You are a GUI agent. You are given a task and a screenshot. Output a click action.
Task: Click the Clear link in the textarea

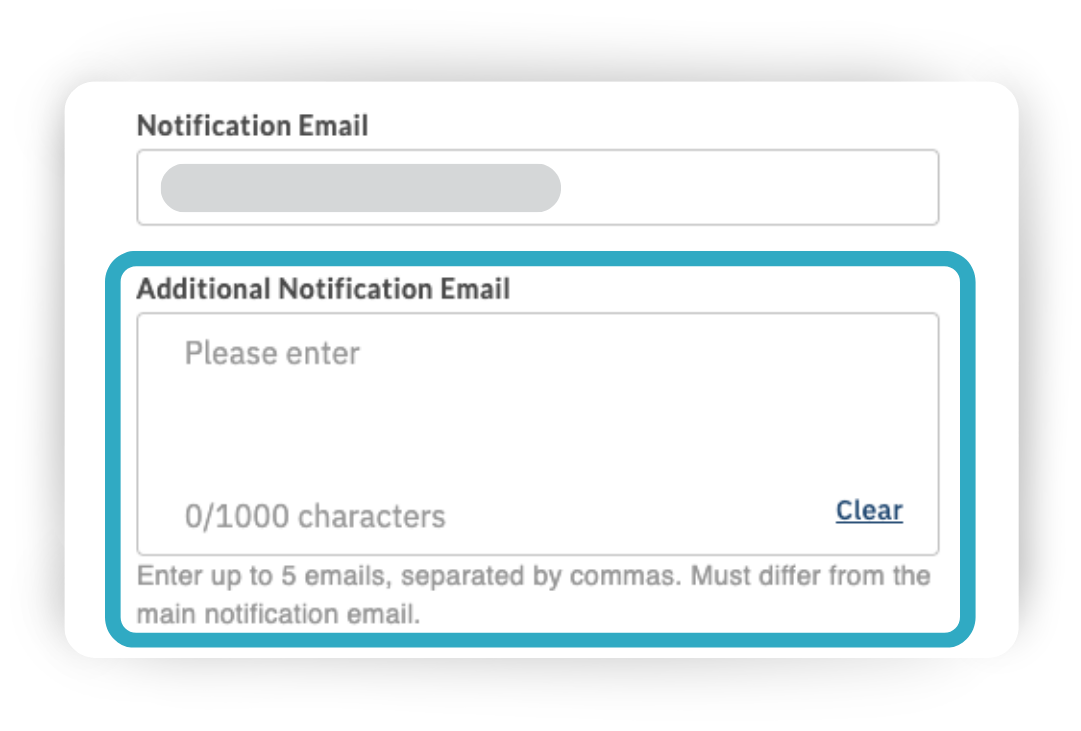click(x=869, y=511)
